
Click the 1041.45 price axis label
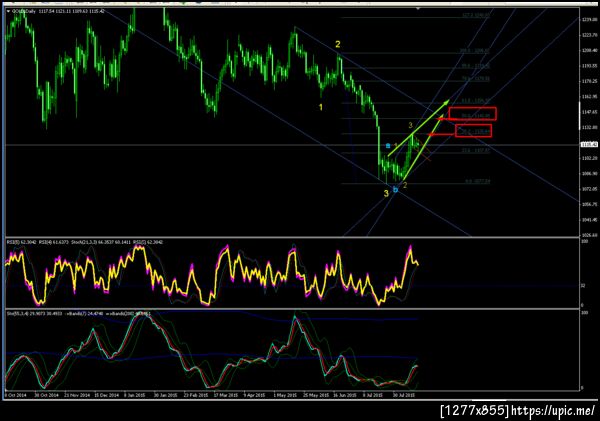pyautogui.click(x=590, y=220)
